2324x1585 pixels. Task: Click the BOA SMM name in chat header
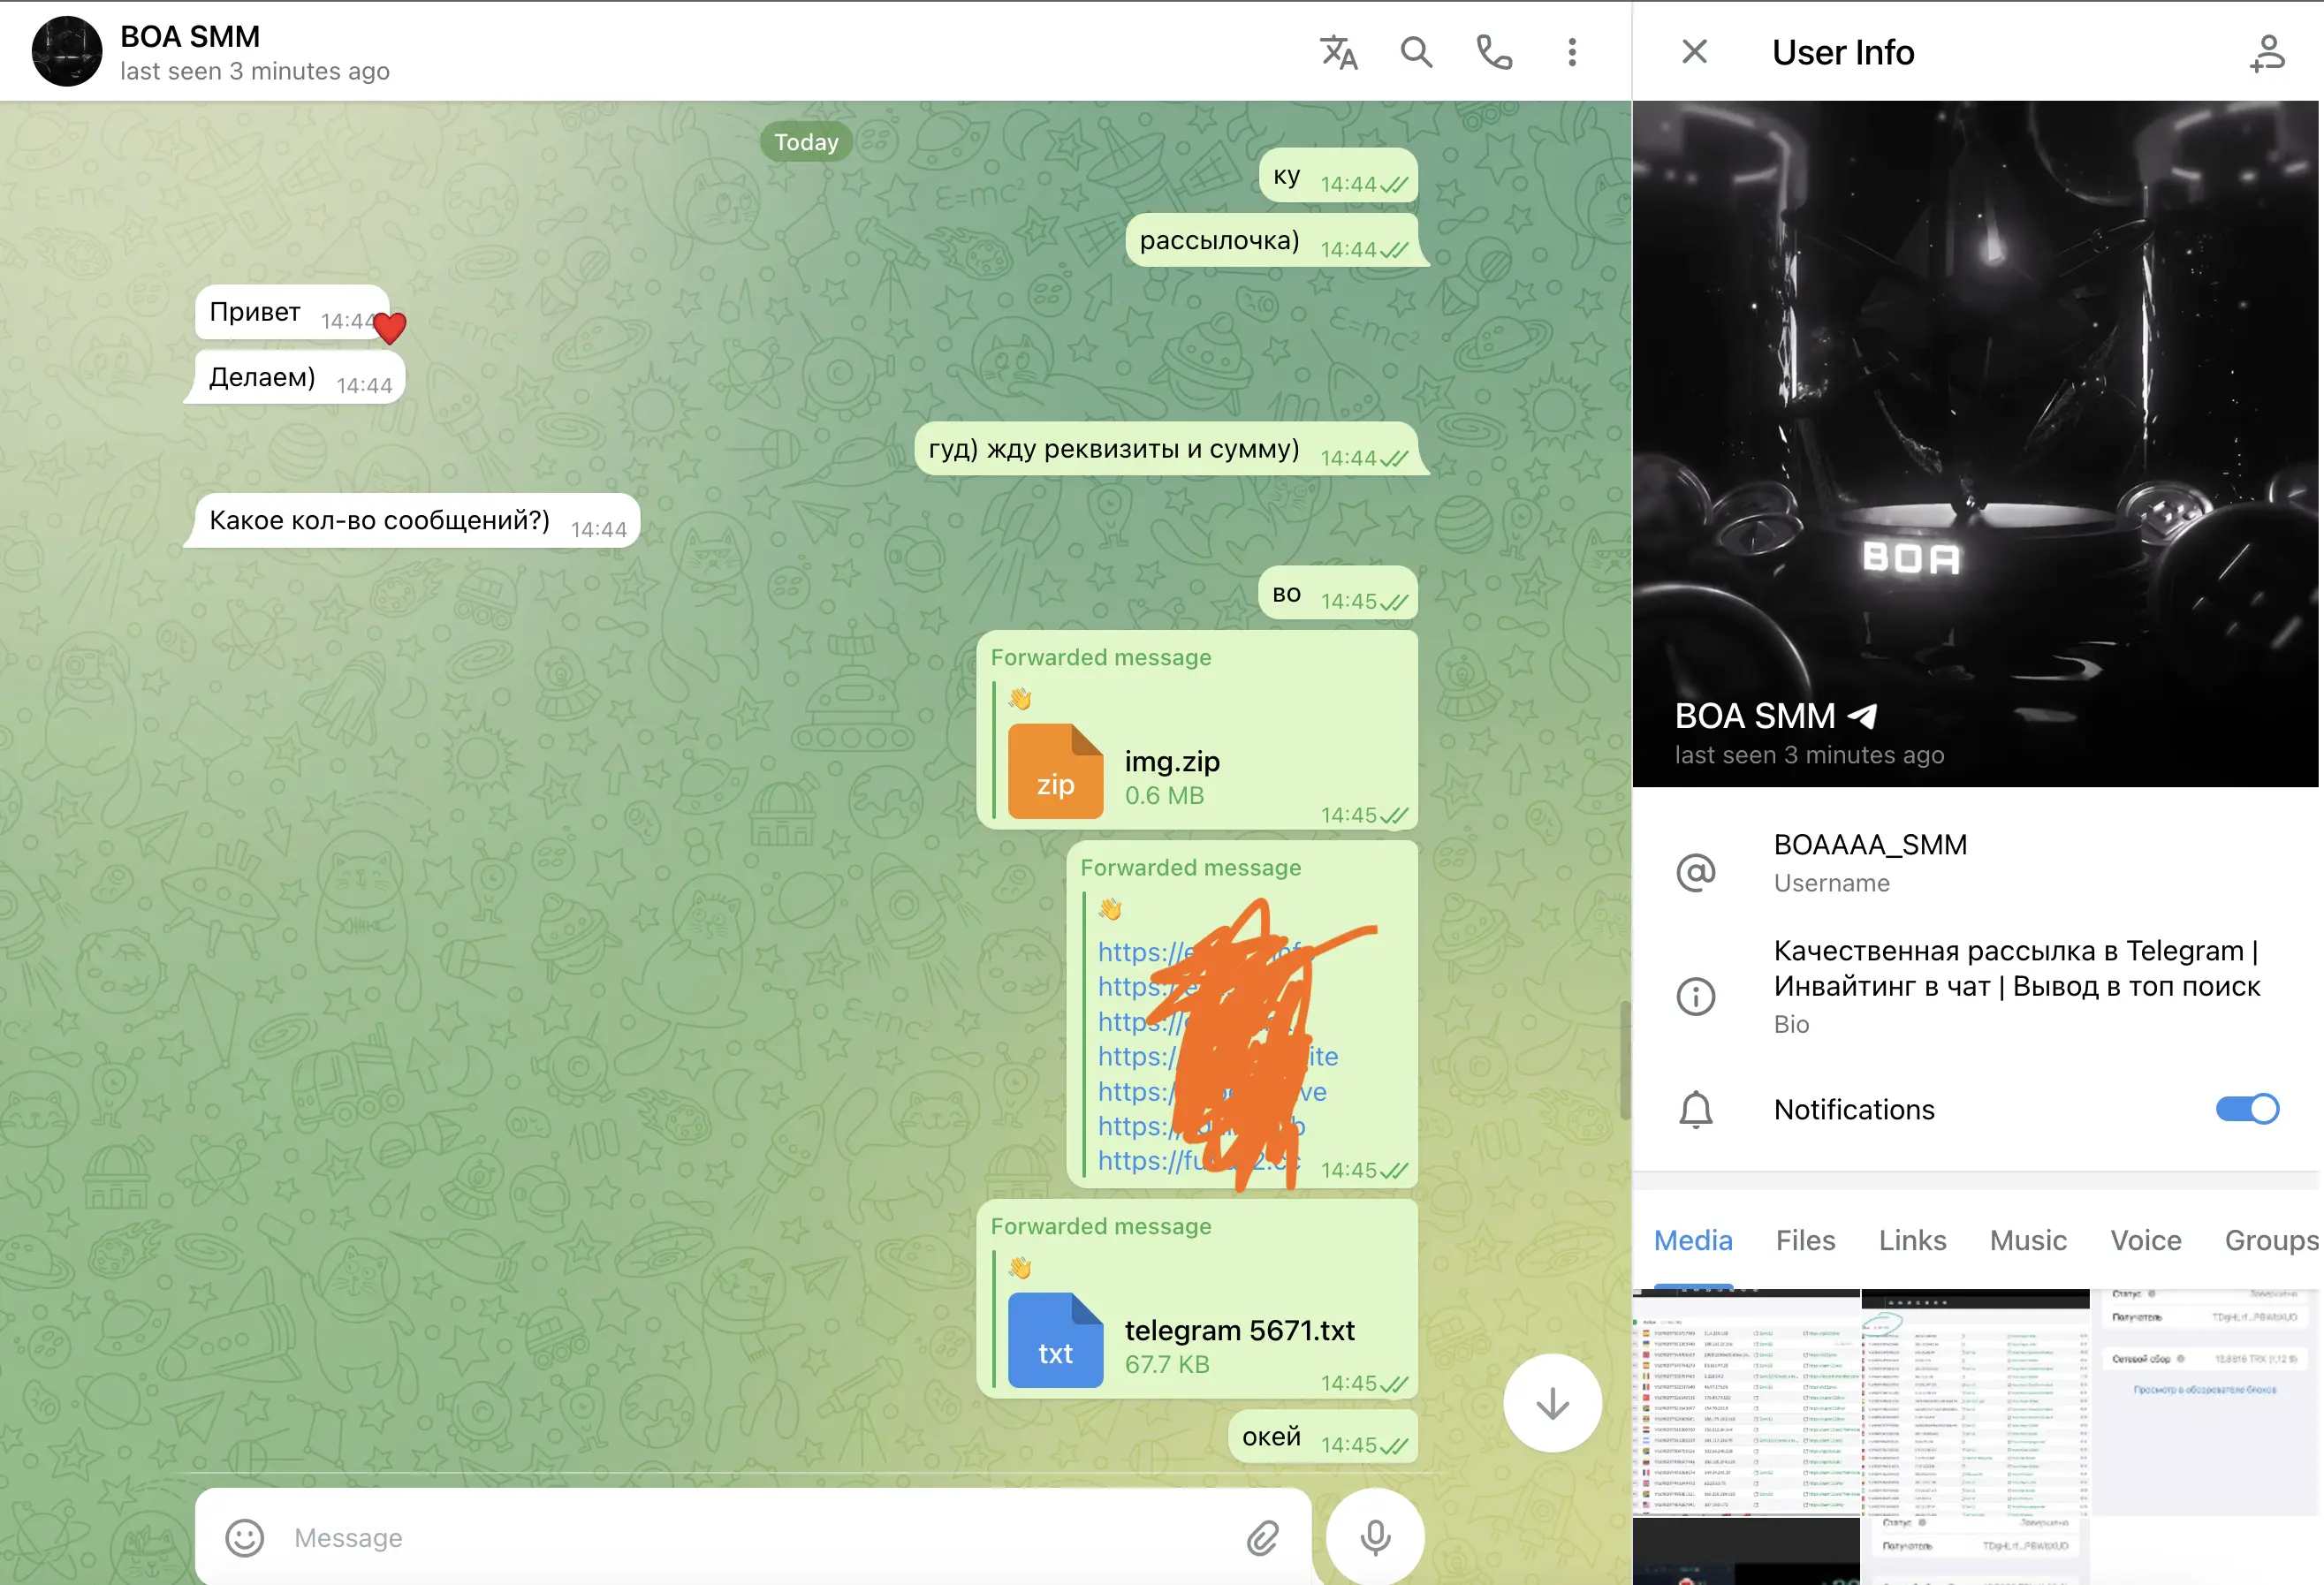(x=190, y=36)
